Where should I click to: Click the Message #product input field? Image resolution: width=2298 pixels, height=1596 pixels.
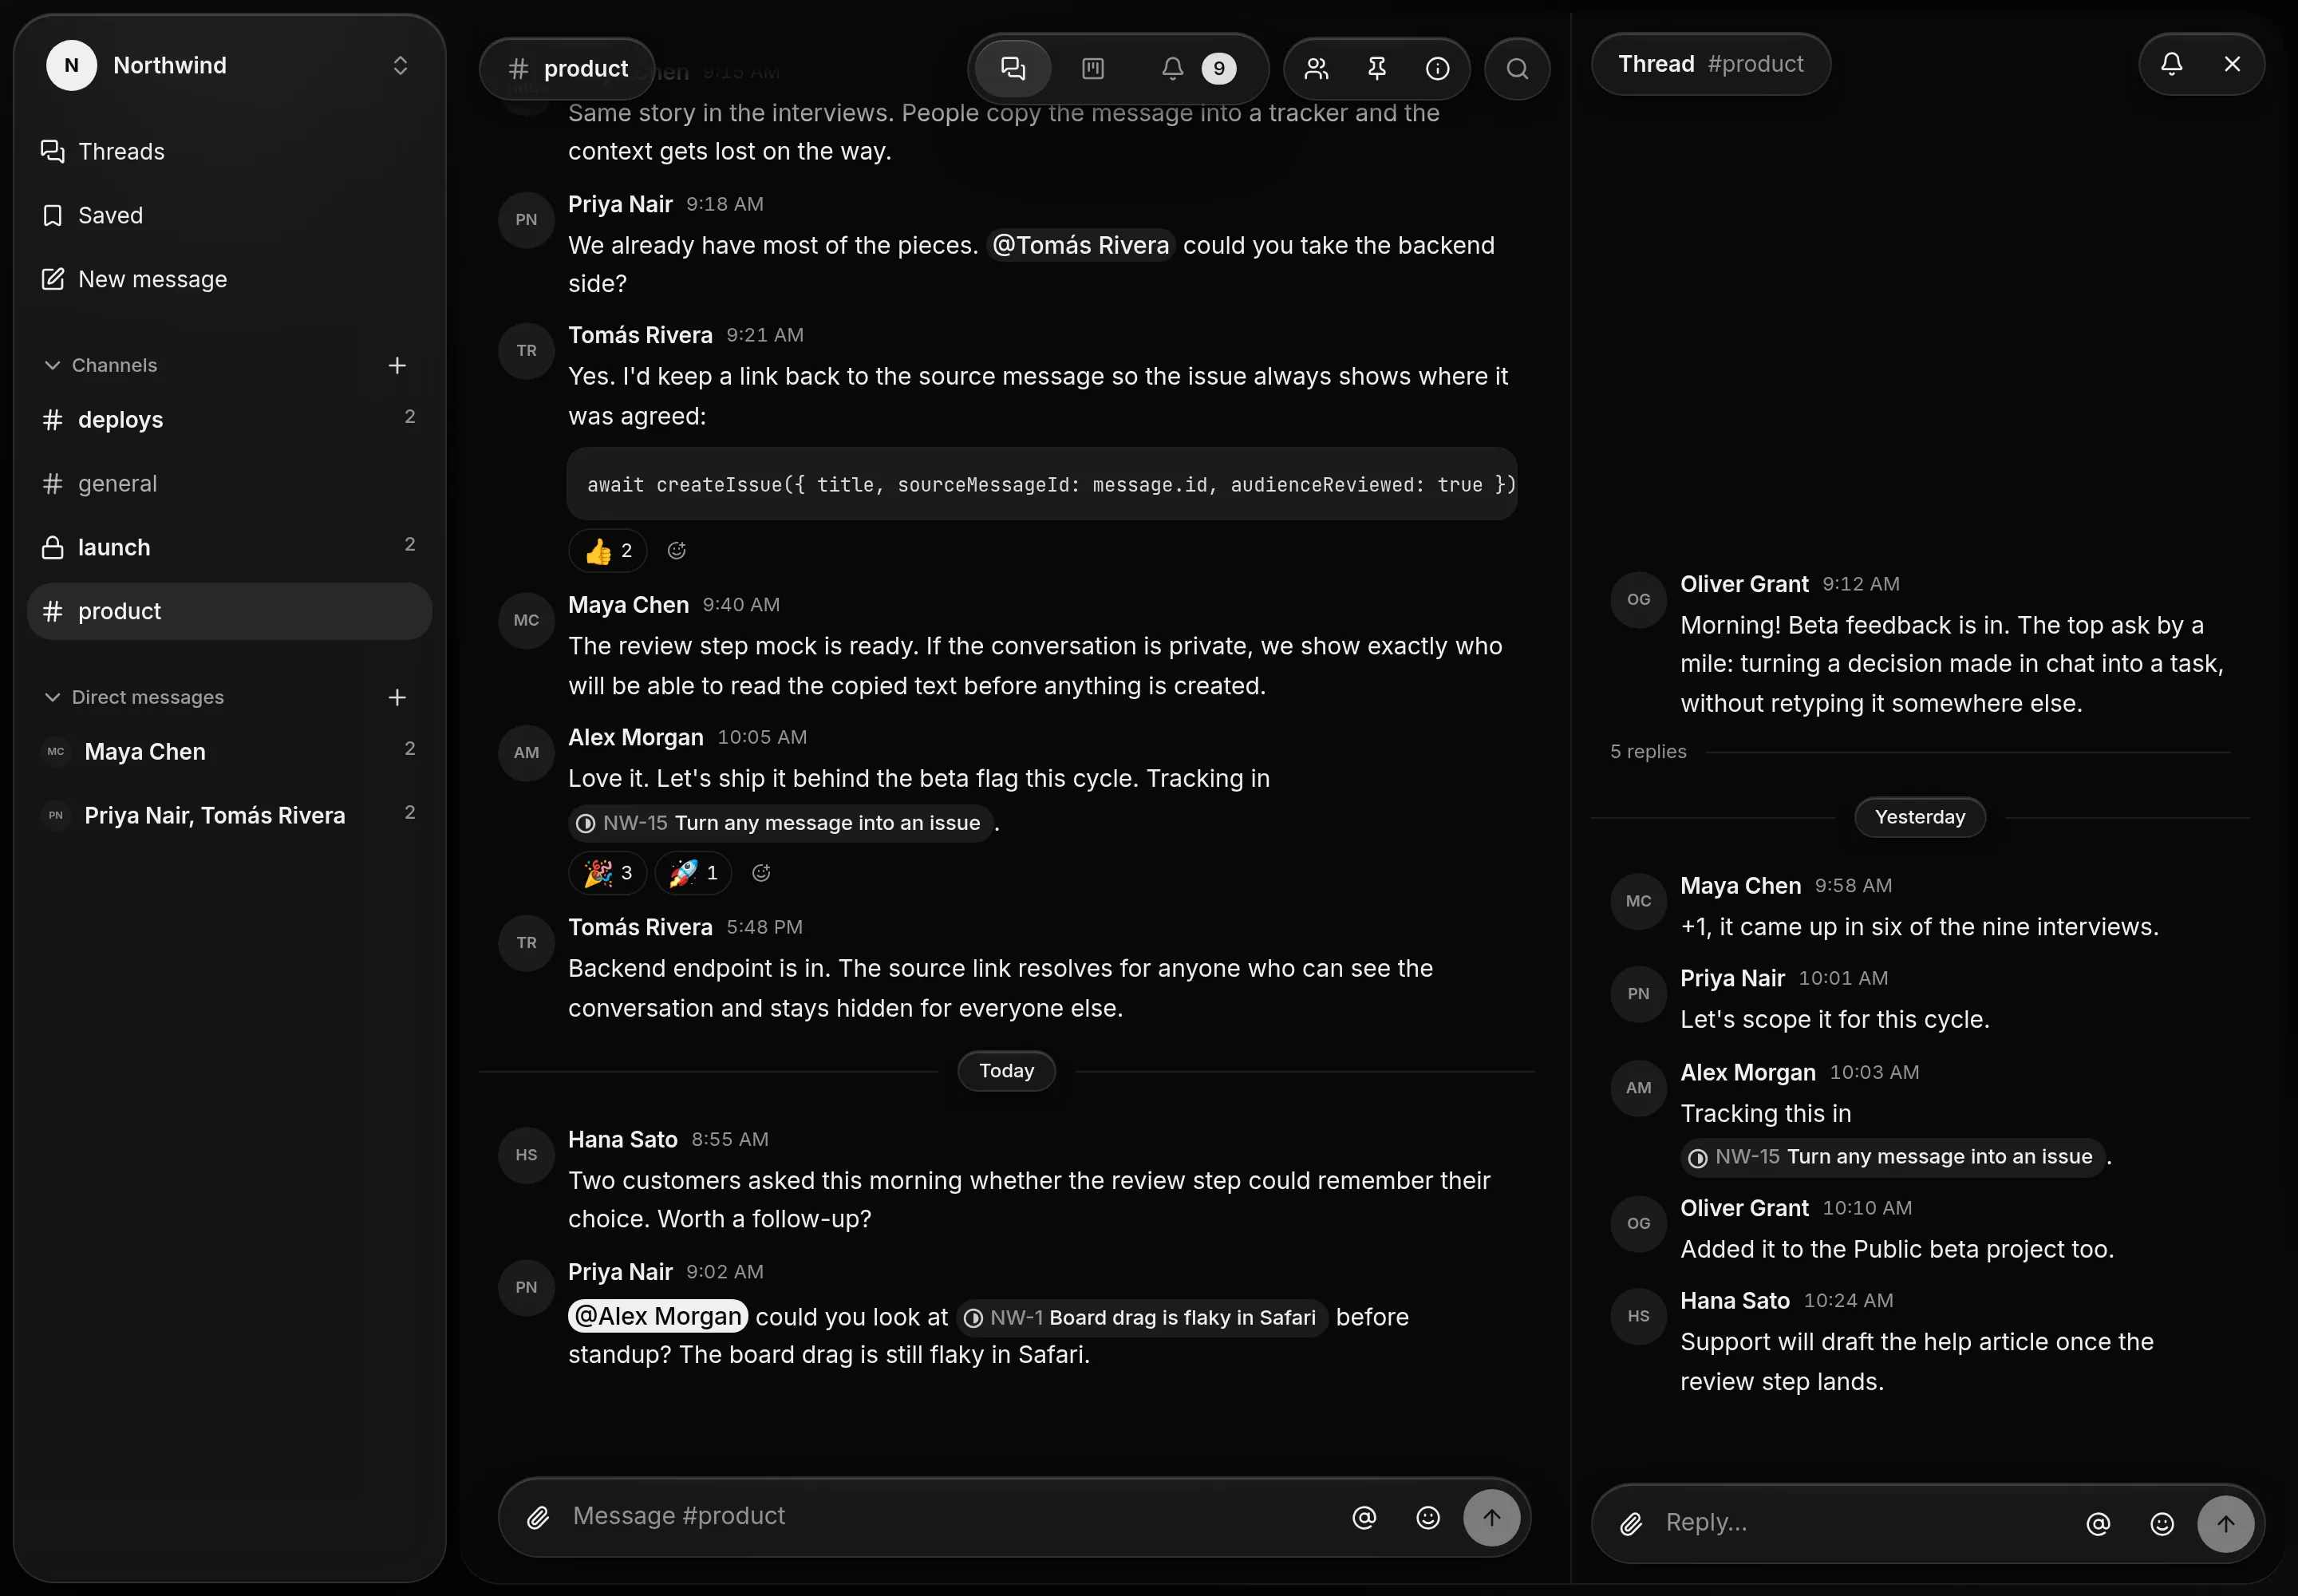click(x=950, y=1517)
